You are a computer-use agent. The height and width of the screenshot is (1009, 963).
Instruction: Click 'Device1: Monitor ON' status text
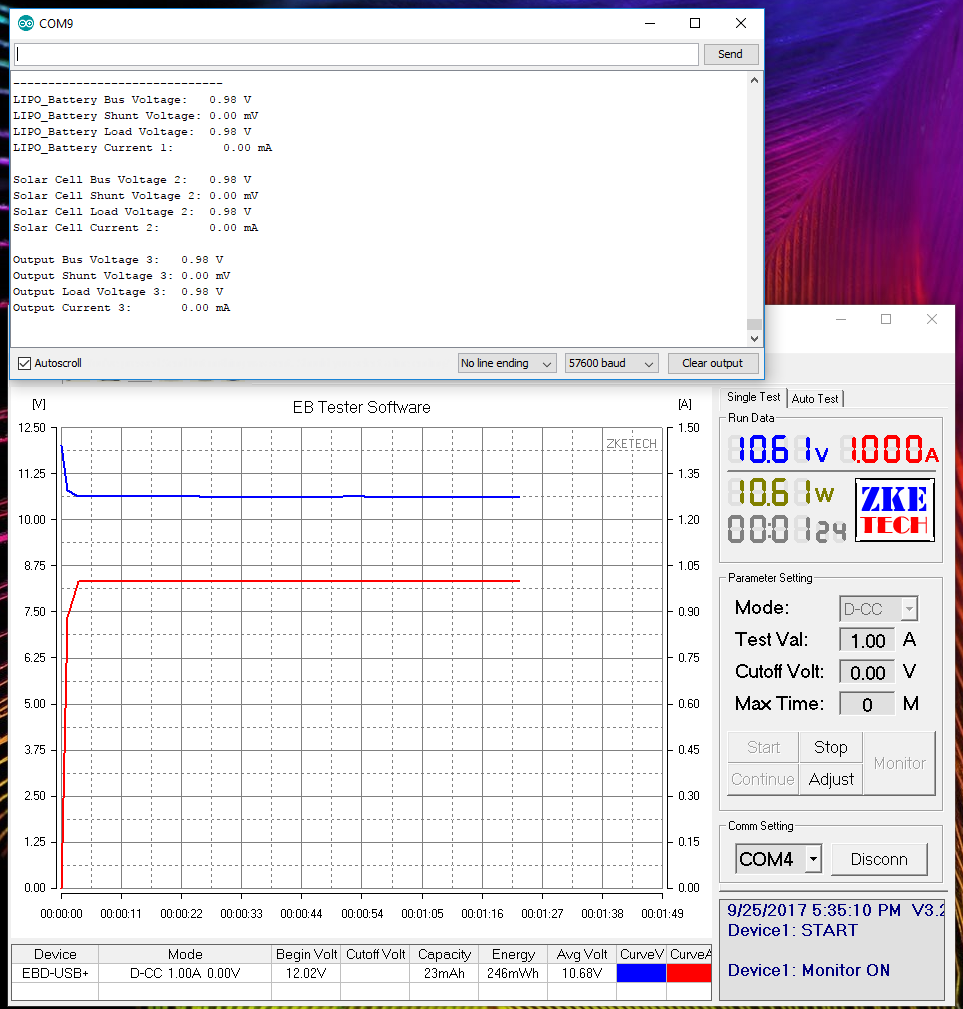point(809,970)
